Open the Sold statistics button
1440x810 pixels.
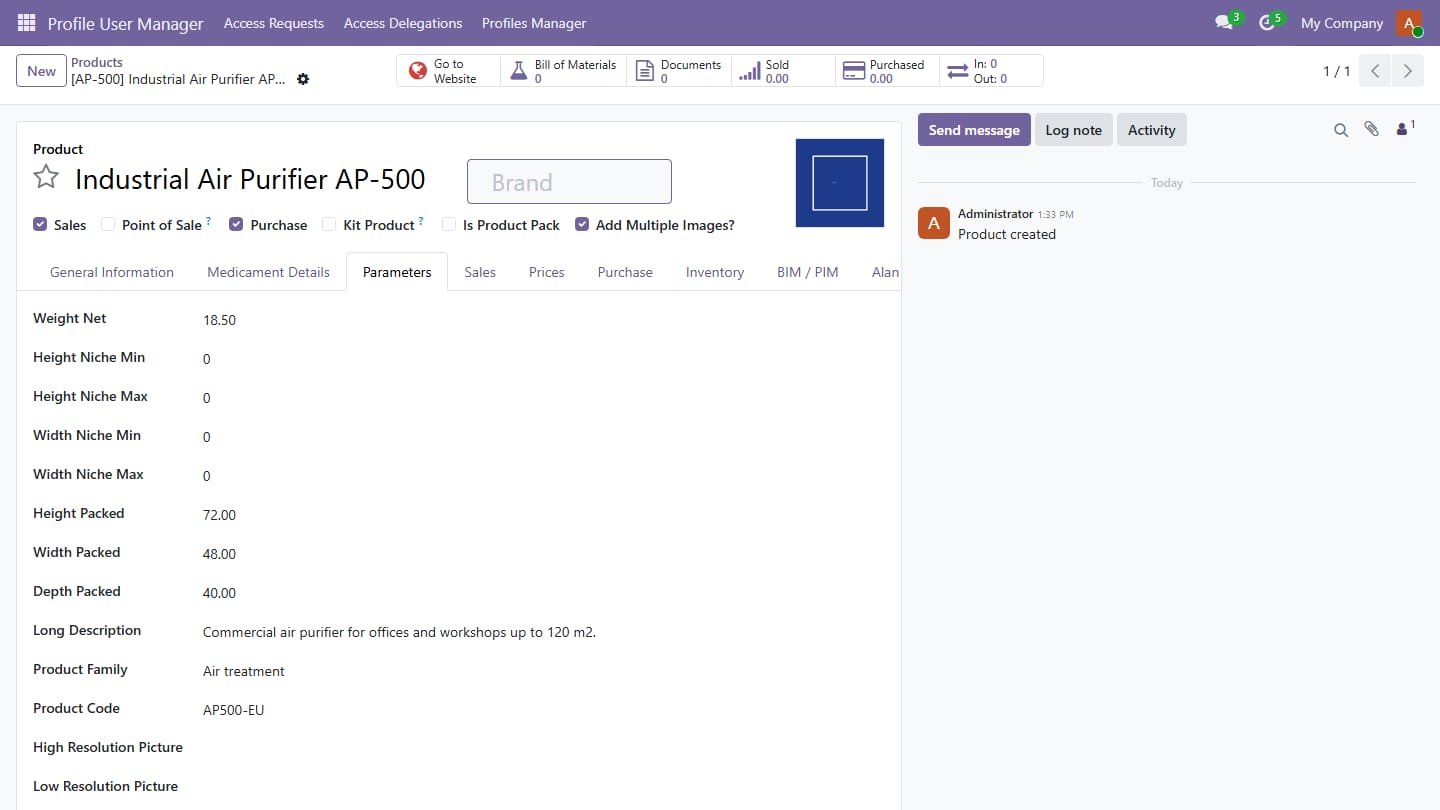coord(783,71)
